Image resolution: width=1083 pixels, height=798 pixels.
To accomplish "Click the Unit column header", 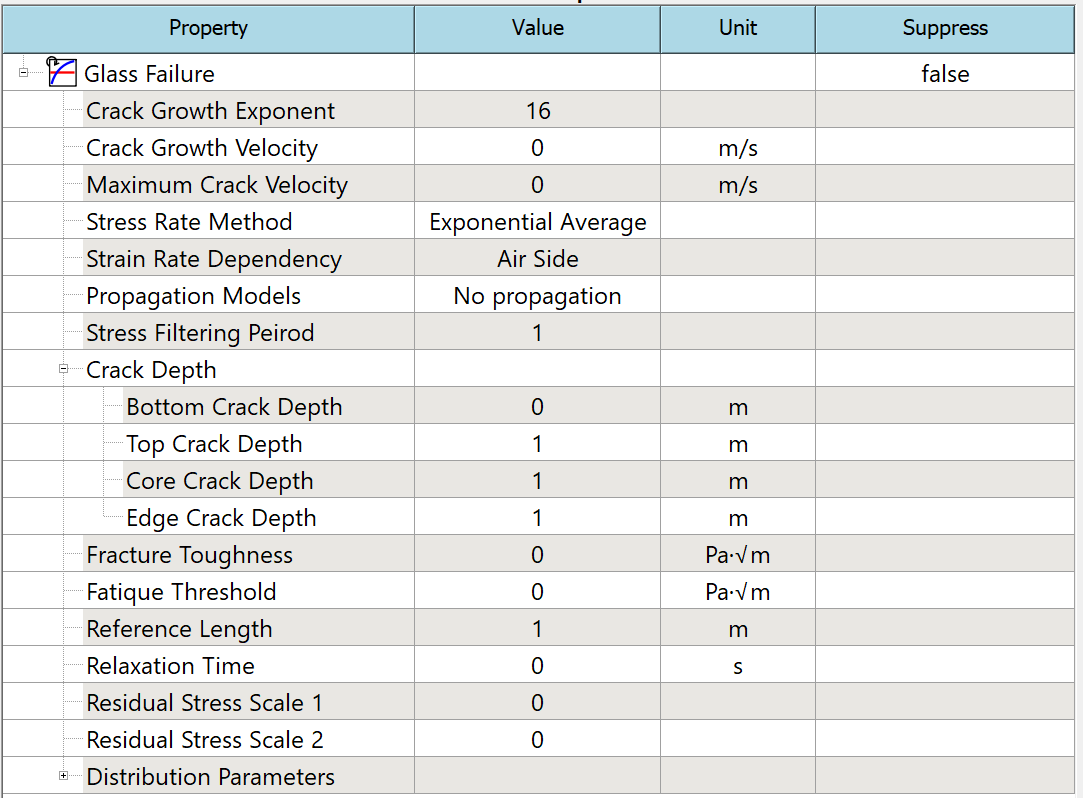I will click(x=737, y=28).
